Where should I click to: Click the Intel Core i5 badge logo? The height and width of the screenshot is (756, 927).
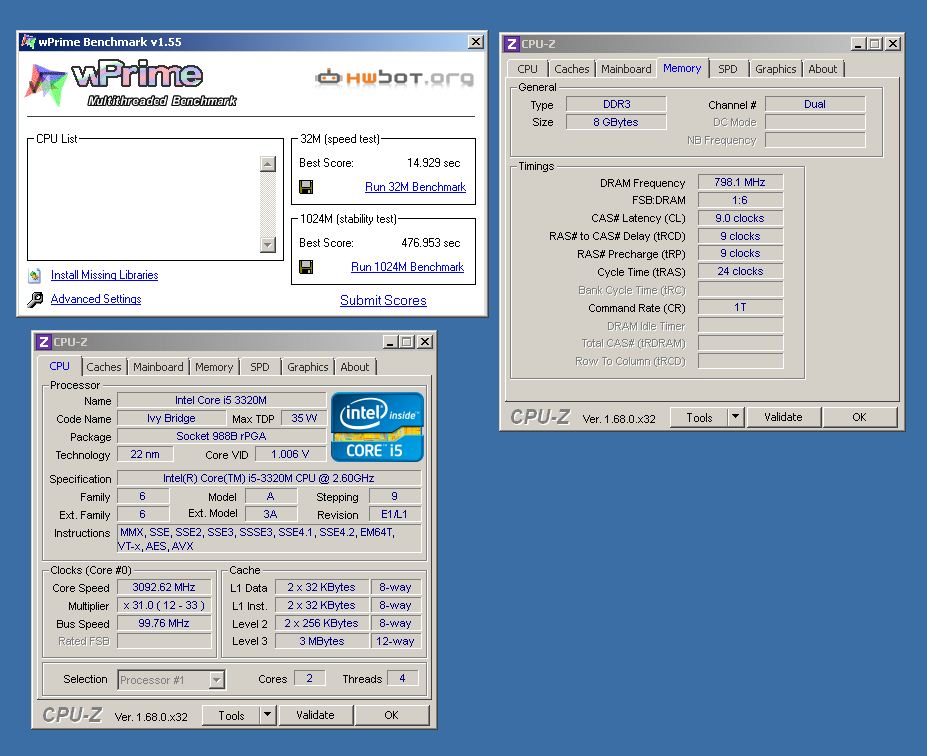377,427
